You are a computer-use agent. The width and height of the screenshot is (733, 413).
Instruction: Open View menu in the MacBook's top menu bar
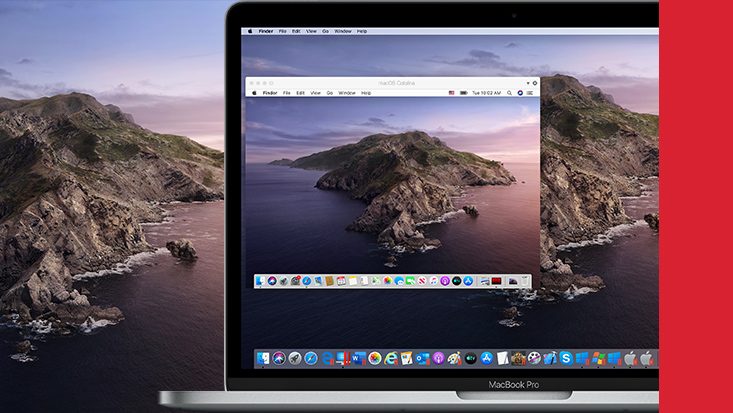(311, 31)
